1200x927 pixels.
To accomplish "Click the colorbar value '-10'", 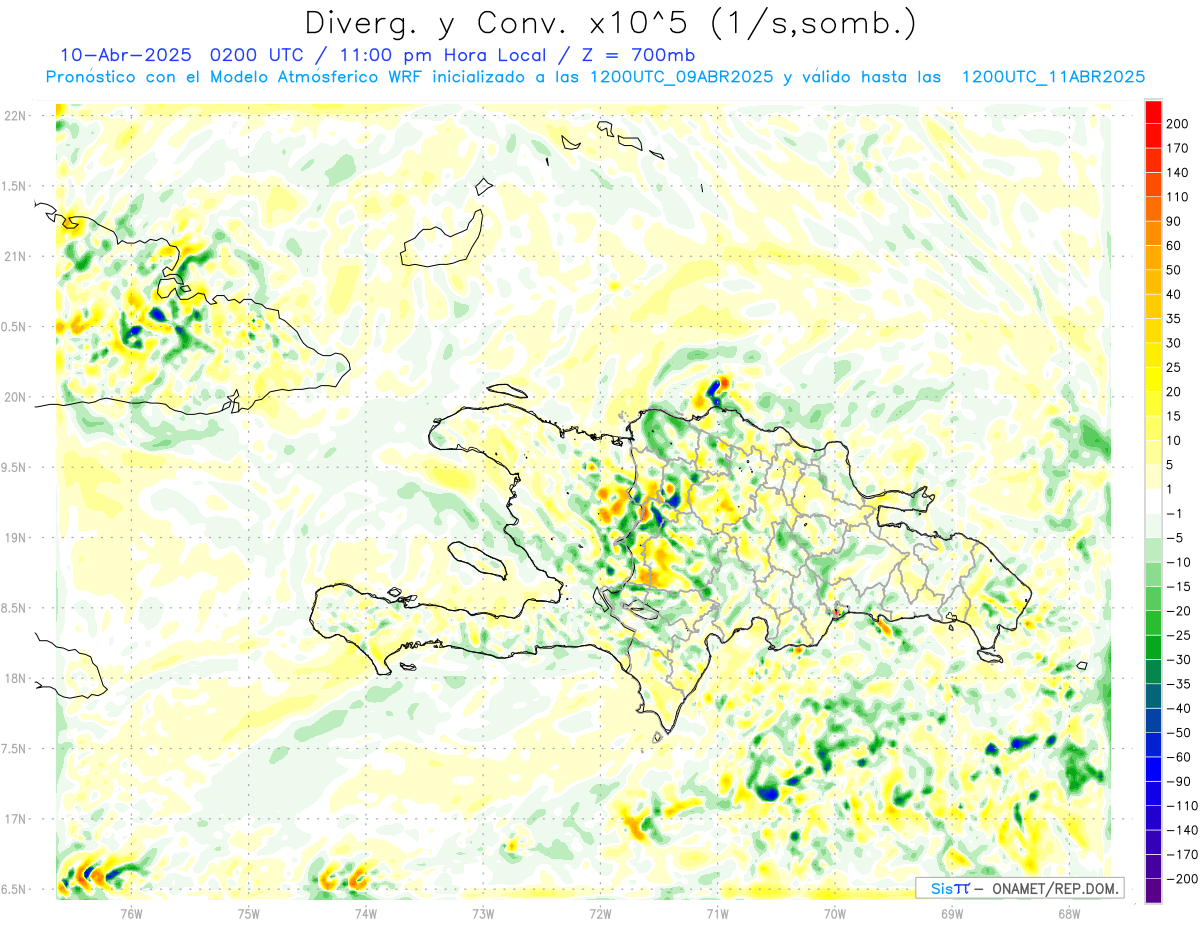I will (x=1178, y=562).
